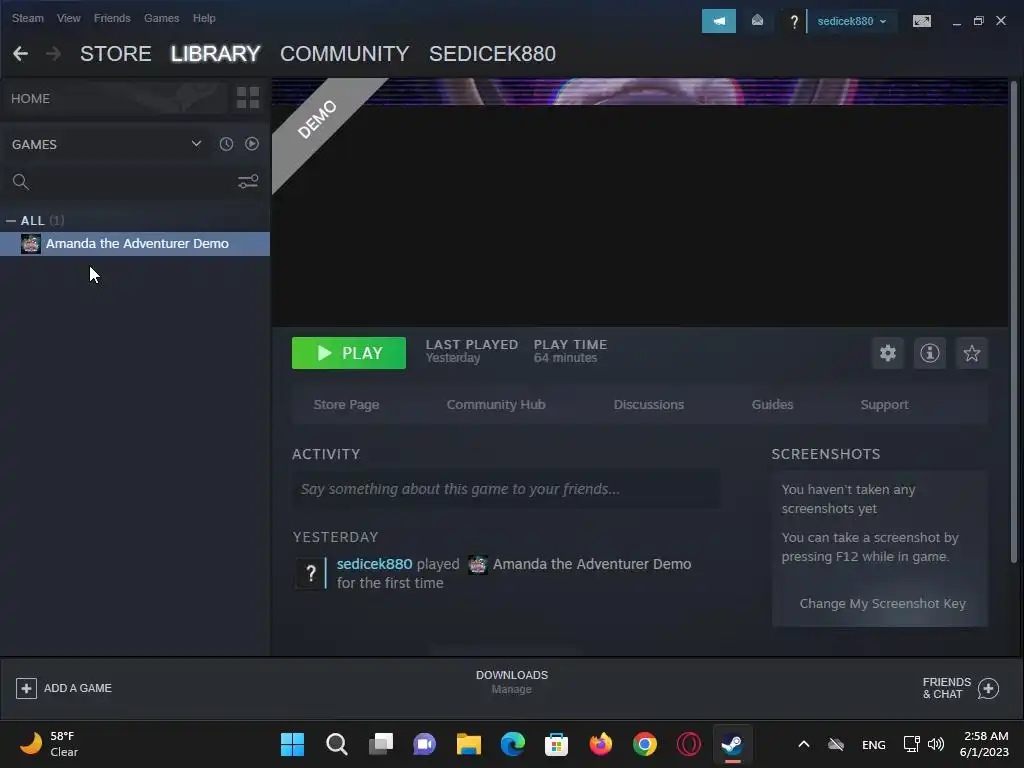Viewport: 1024px width, 768px height.
Task: Go forward with the right arrow
Action: [x=54, y=54]
